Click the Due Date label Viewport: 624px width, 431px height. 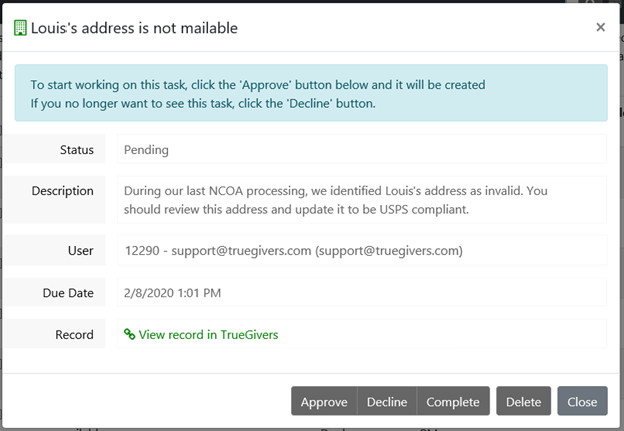(68, 293)
